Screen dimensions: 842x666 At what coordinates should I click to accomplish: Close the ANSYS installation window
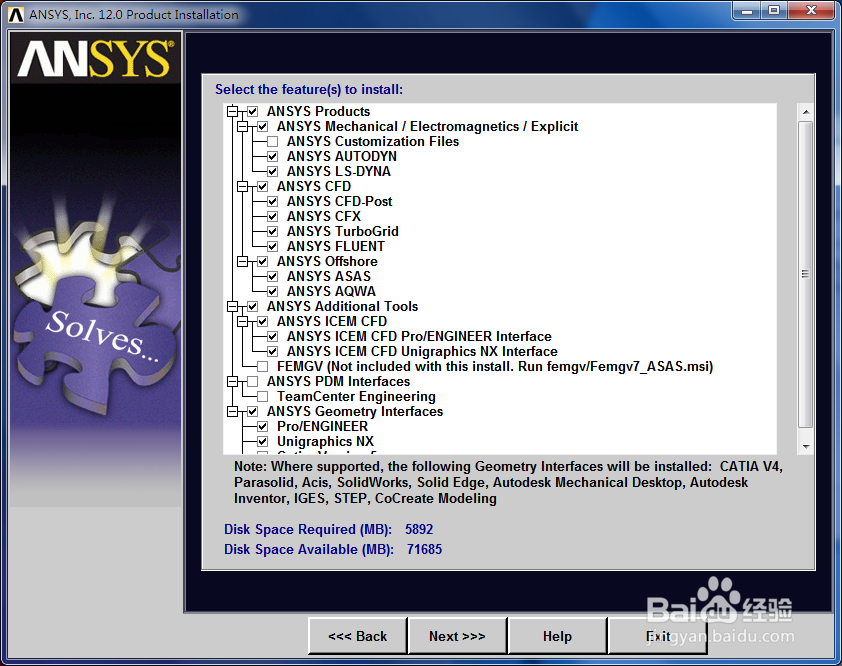coord(811,11)
